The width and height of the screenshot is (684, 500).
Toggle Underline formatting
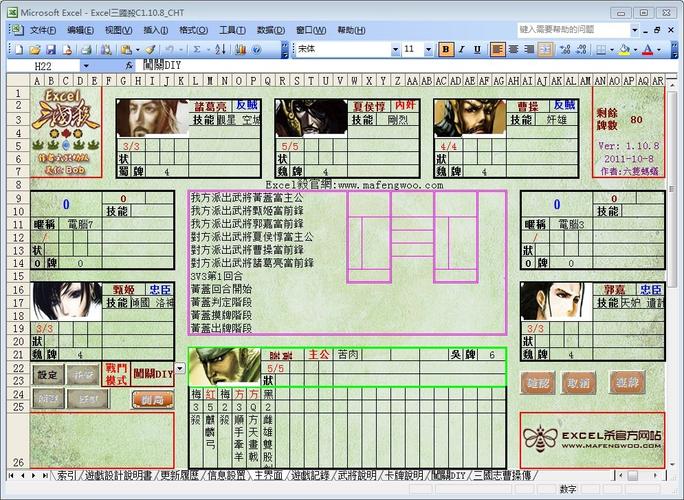click(x=477, y=48)
